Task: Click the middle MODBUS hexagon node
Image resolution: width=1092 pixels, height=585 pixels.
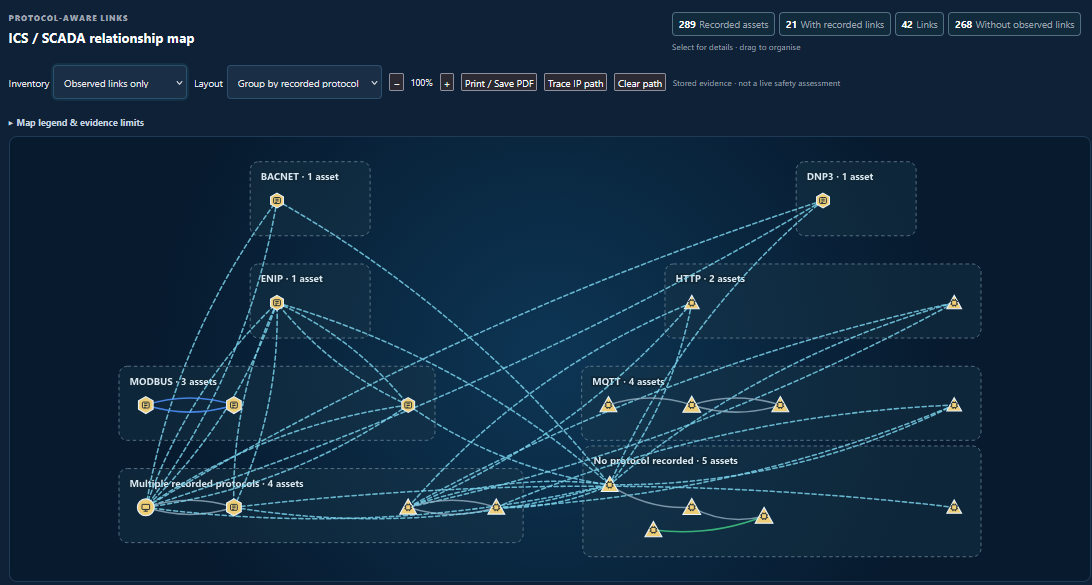Action: click(x=234, y=405)
